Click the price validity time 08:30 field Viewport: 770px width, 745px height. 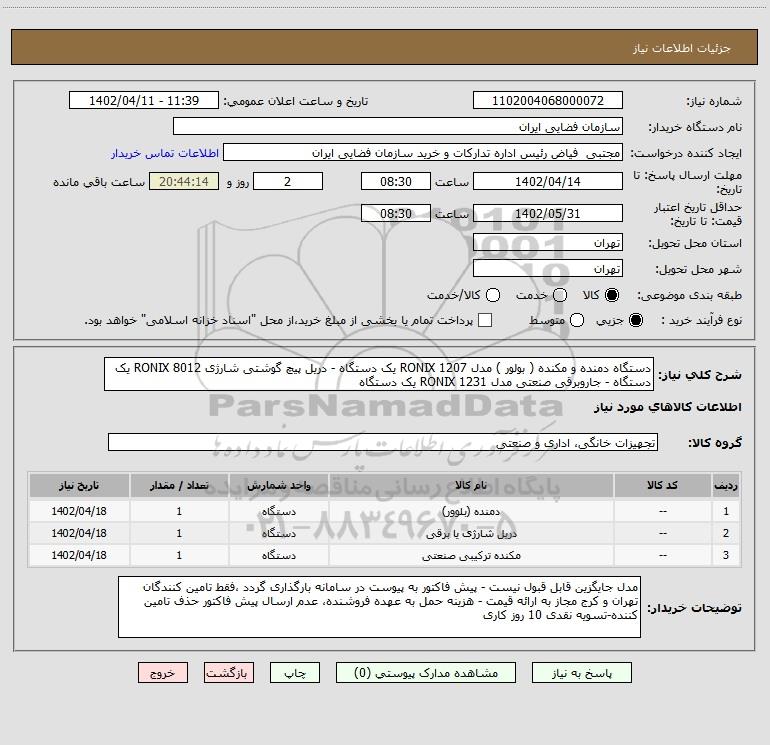tap(396, 213)
